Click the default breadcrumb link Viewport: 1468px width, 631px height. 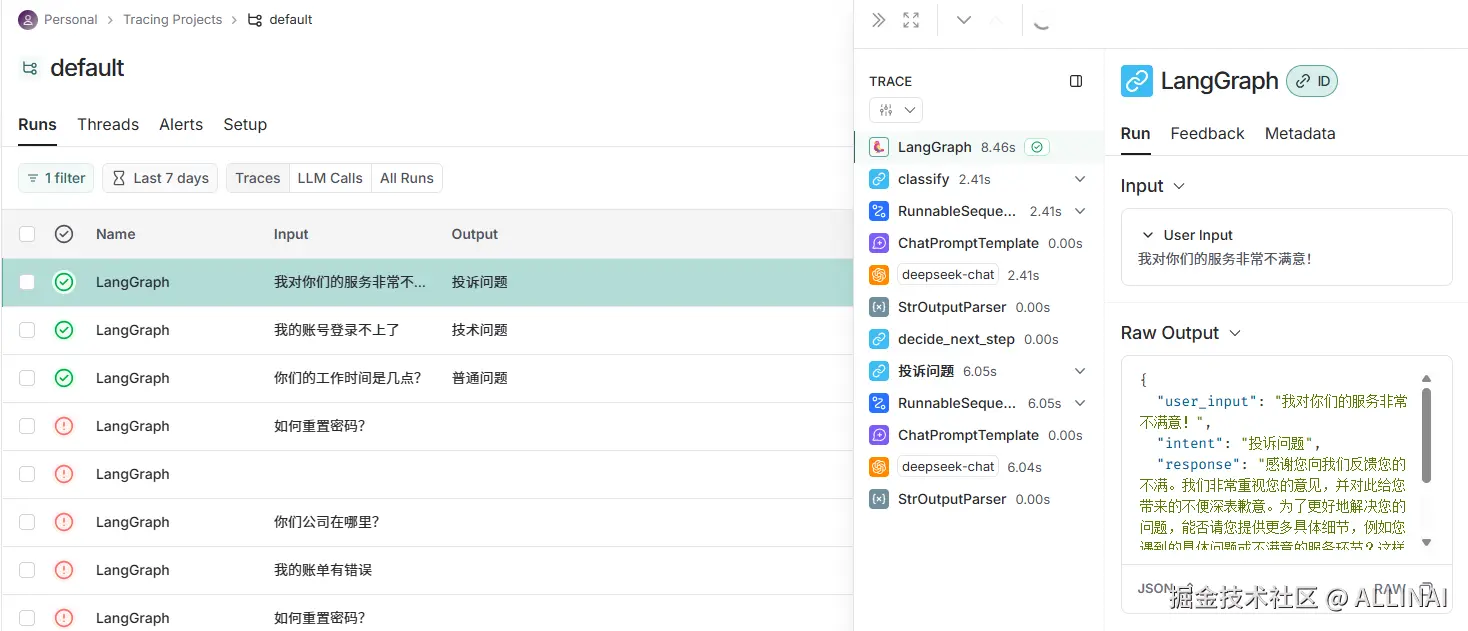coord(291,19)
